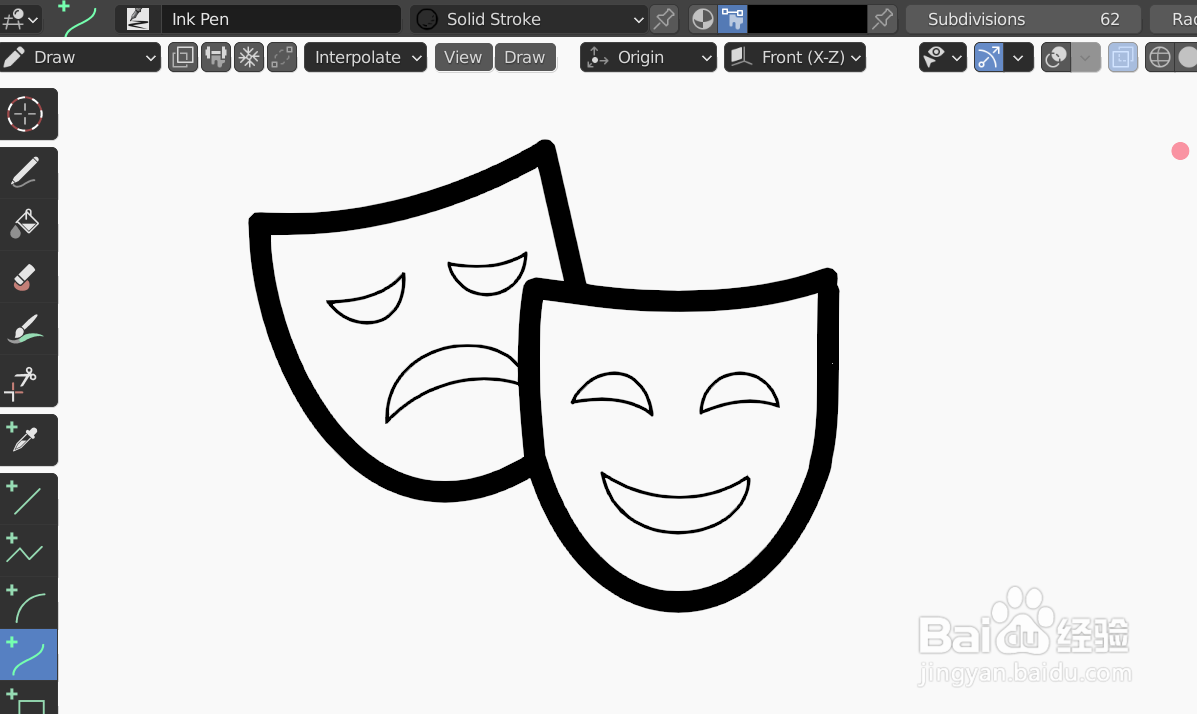The height and width of the screenshot is (714, 1197).
Task: Switch to Wireframe shading
Action: (1160, 57)
